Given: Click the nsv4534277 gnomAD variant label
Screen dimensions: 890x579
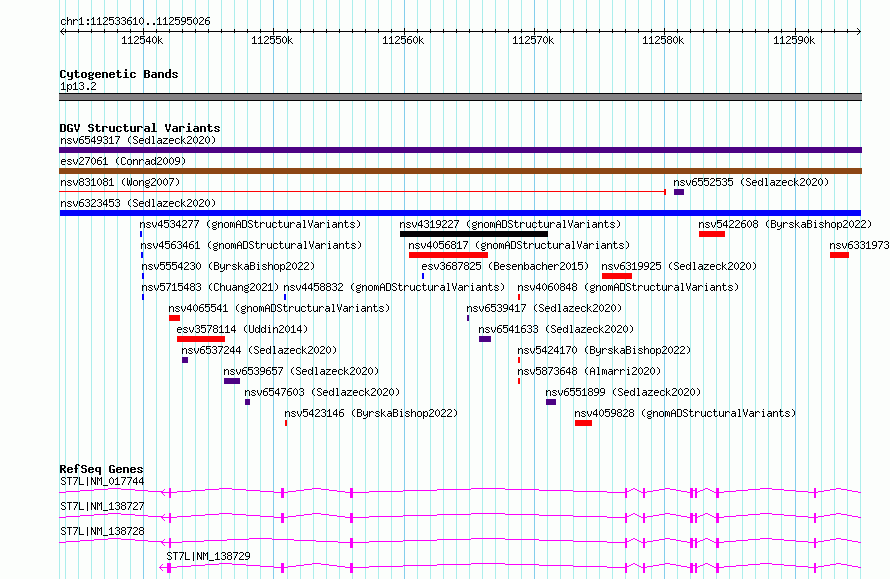Looking at the screenshot, I should click(250, 224).
